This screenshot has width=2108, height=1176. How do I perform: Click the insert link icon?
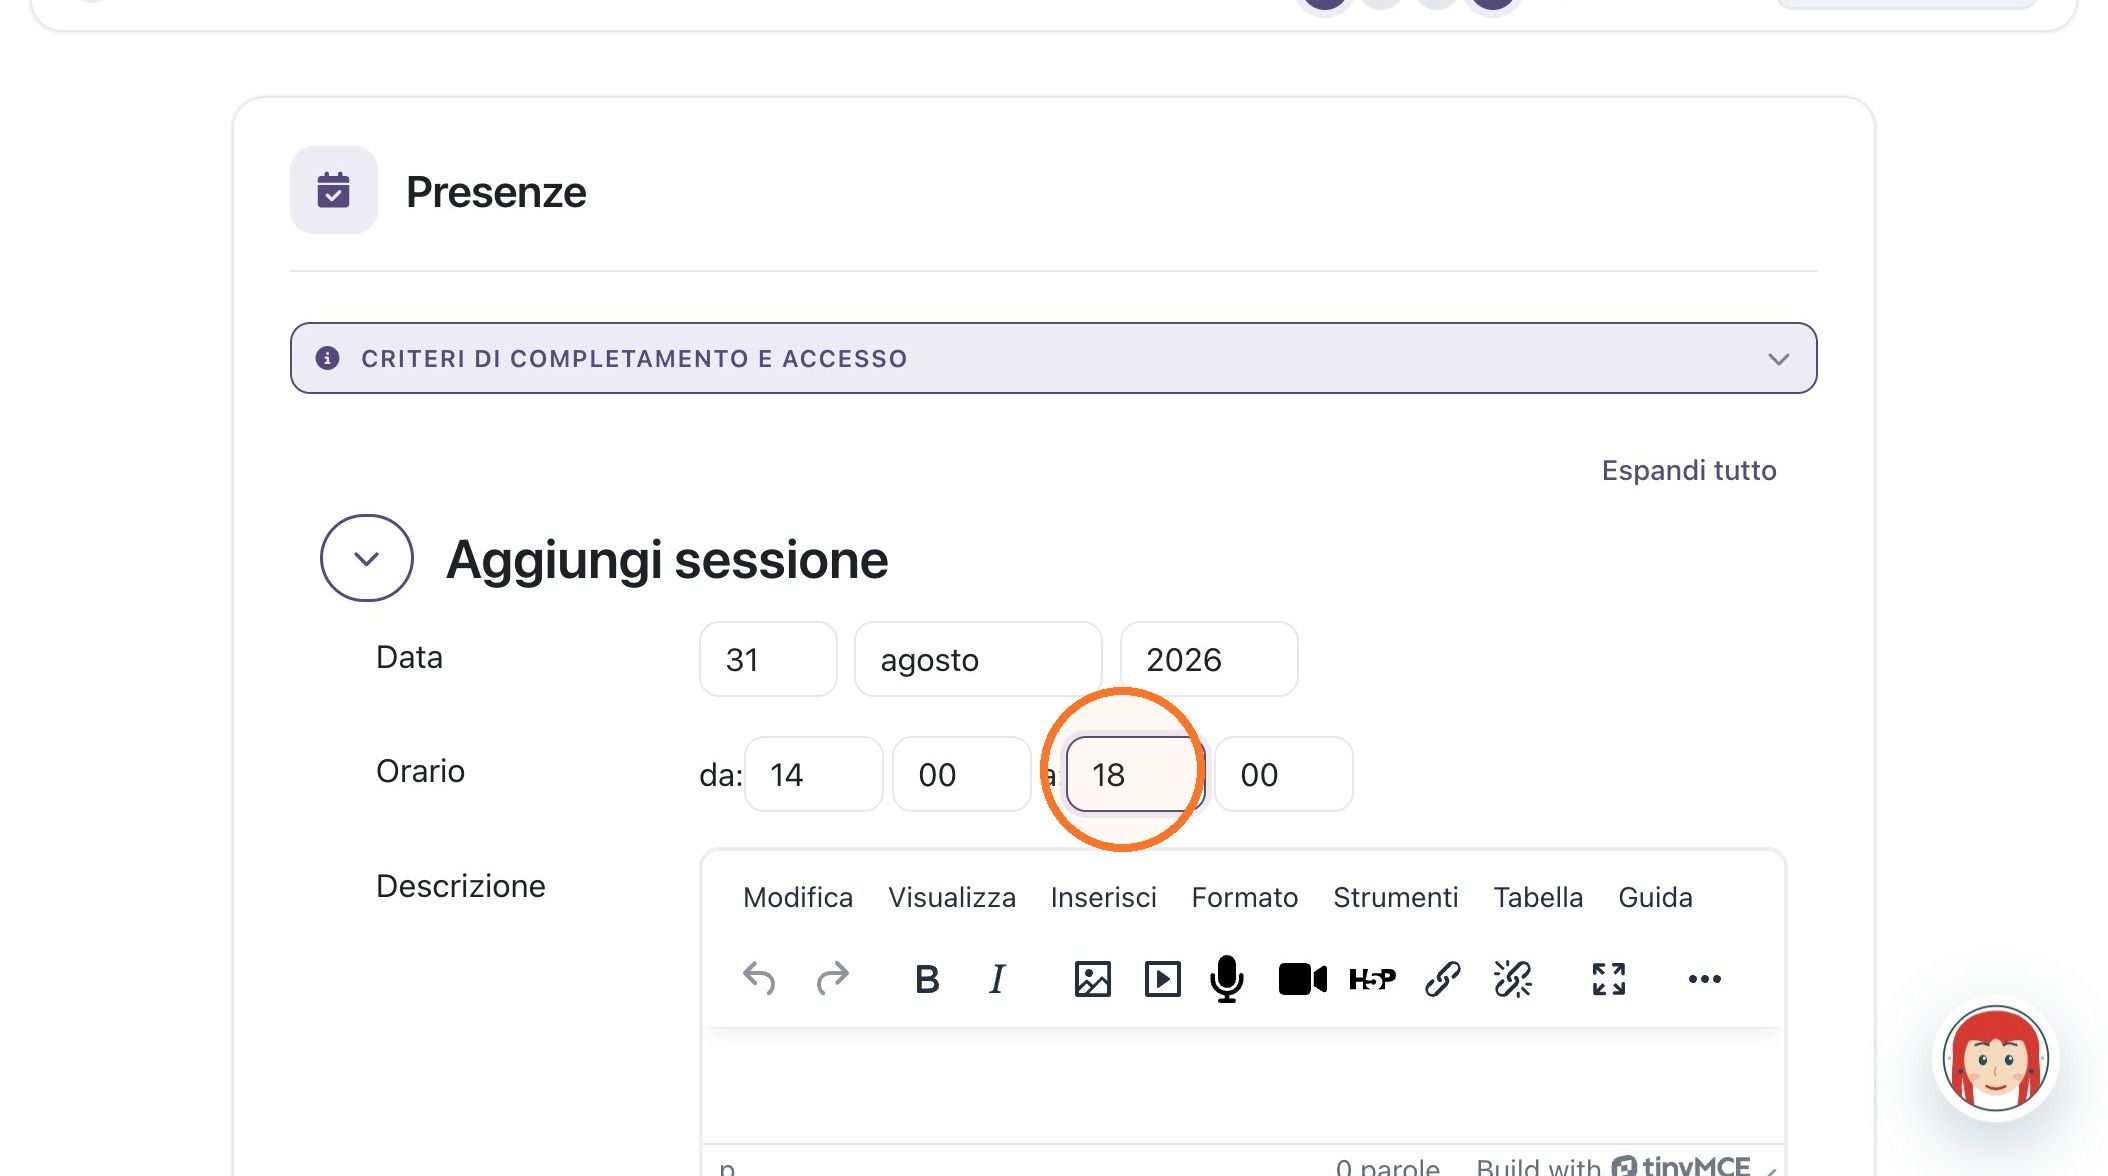(x=1442, y=979)
